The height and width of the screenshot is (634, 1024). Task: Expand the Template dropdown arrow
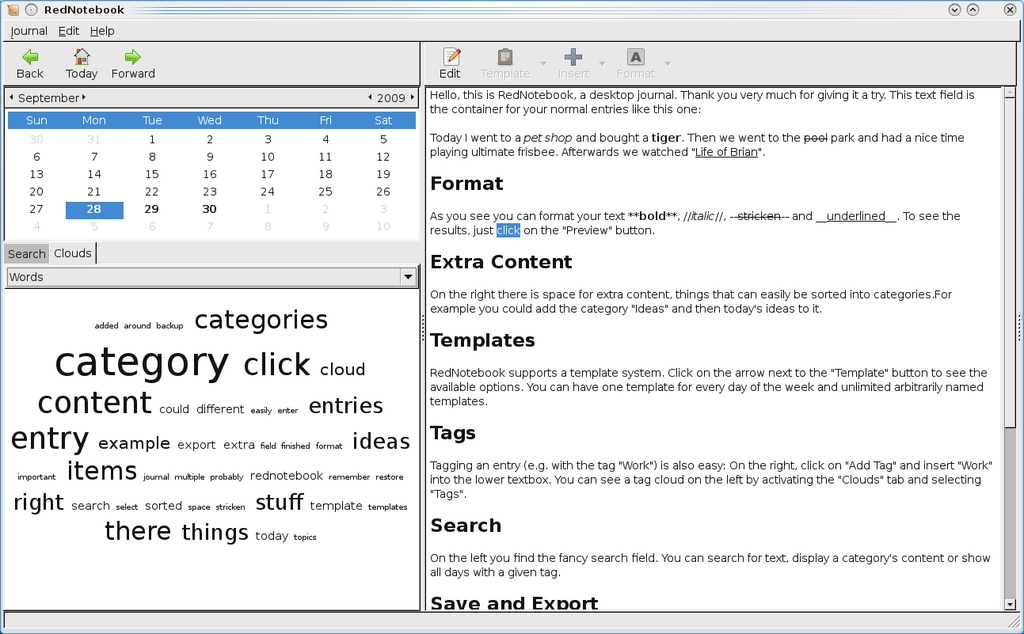pos(544,64)
